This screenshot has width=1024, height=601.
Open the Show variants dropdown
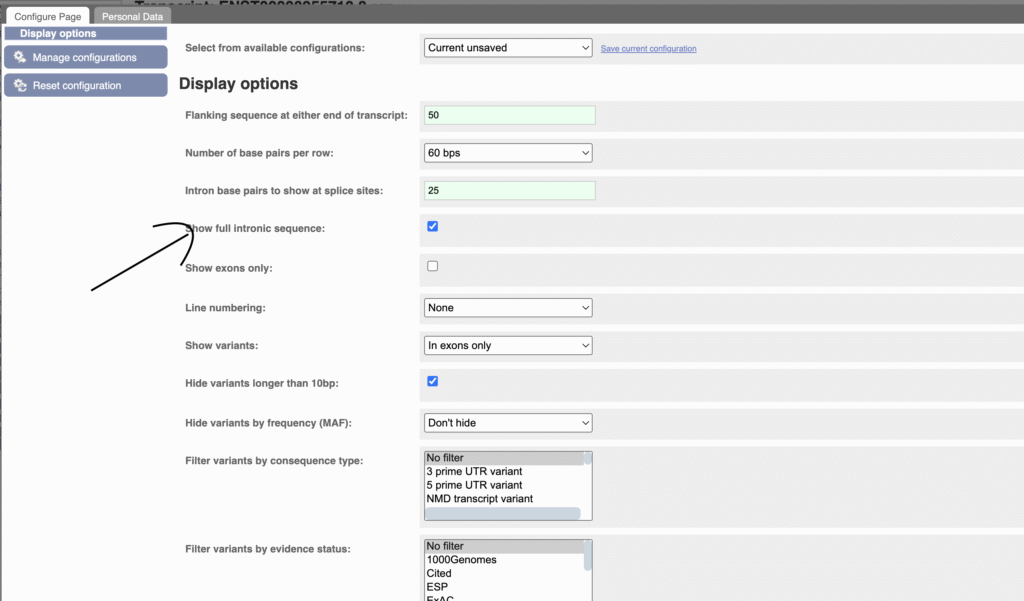click(x=508, y=346)
